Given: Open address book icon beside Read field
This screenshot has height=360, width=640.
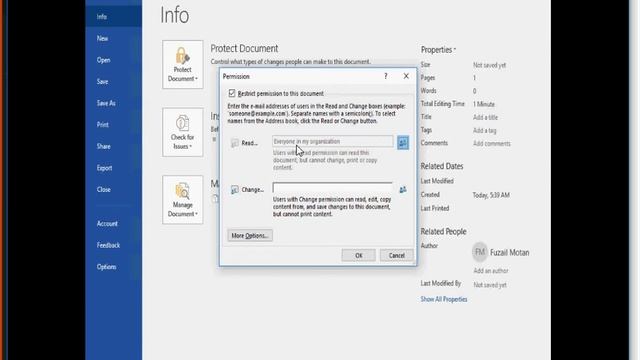Looking at the screenshot, I should (403, 142).
